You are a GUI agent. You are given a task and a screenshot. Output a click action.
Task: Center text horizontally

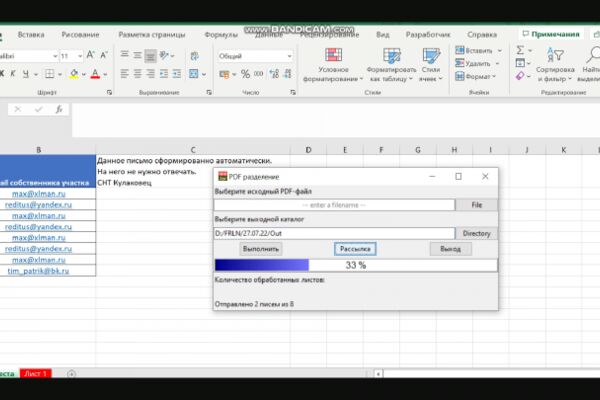[137, 73]
